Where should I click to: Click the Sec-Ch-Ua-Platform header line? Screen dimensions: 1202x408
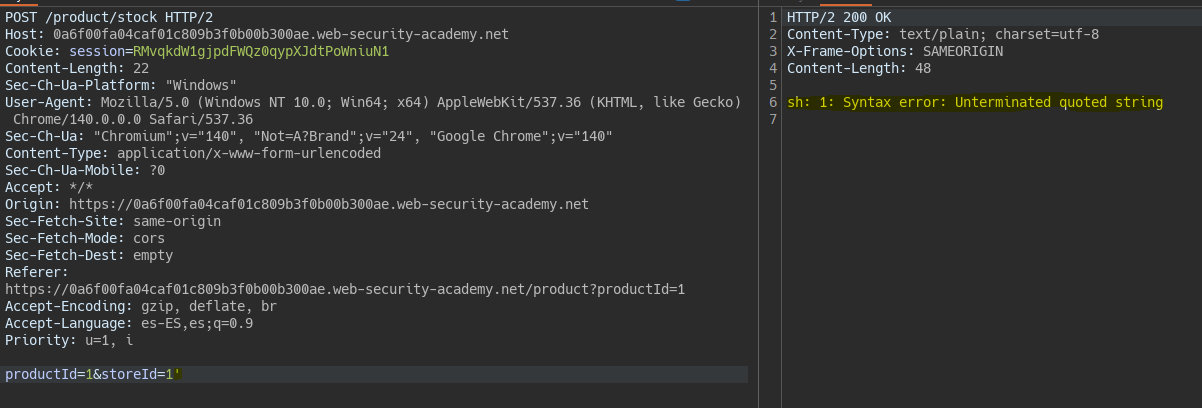[120, 85]
